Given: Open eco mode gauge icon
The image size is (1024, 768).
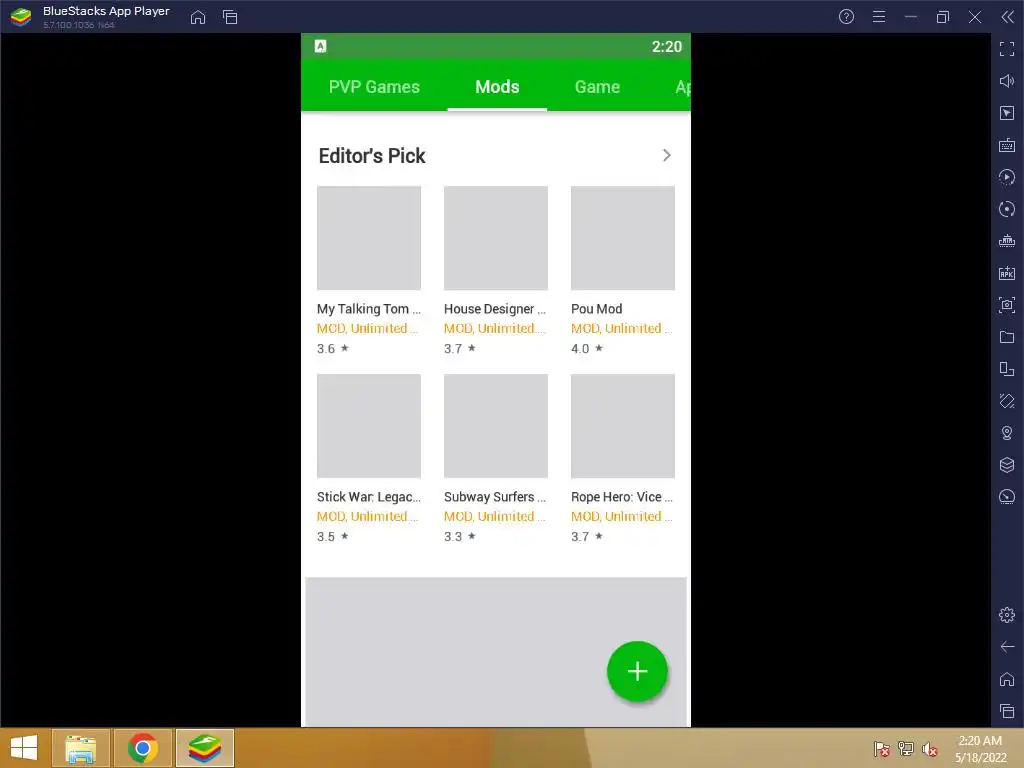Looking at the screenshot, I should tap(1007, 497).
